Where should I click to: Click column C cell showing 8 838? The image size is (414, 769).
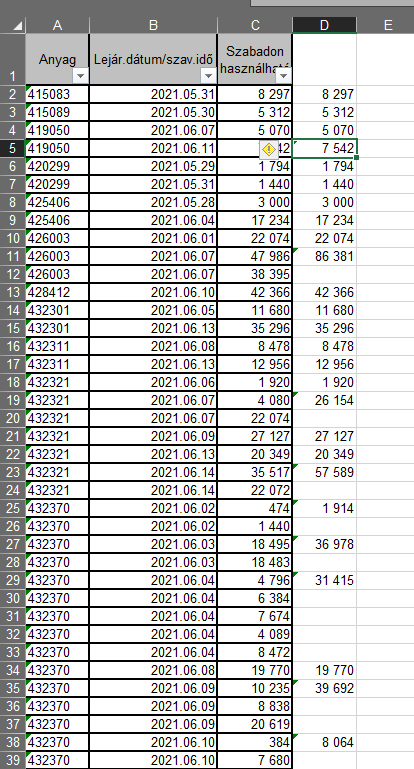tap(255, 706)
